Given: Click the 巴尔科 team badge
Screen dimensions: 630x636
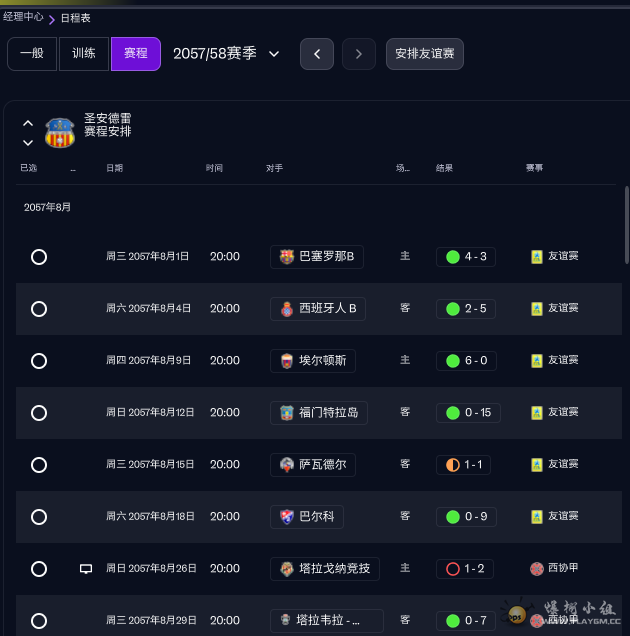Looking at the screenshot, I should [287, 516].
